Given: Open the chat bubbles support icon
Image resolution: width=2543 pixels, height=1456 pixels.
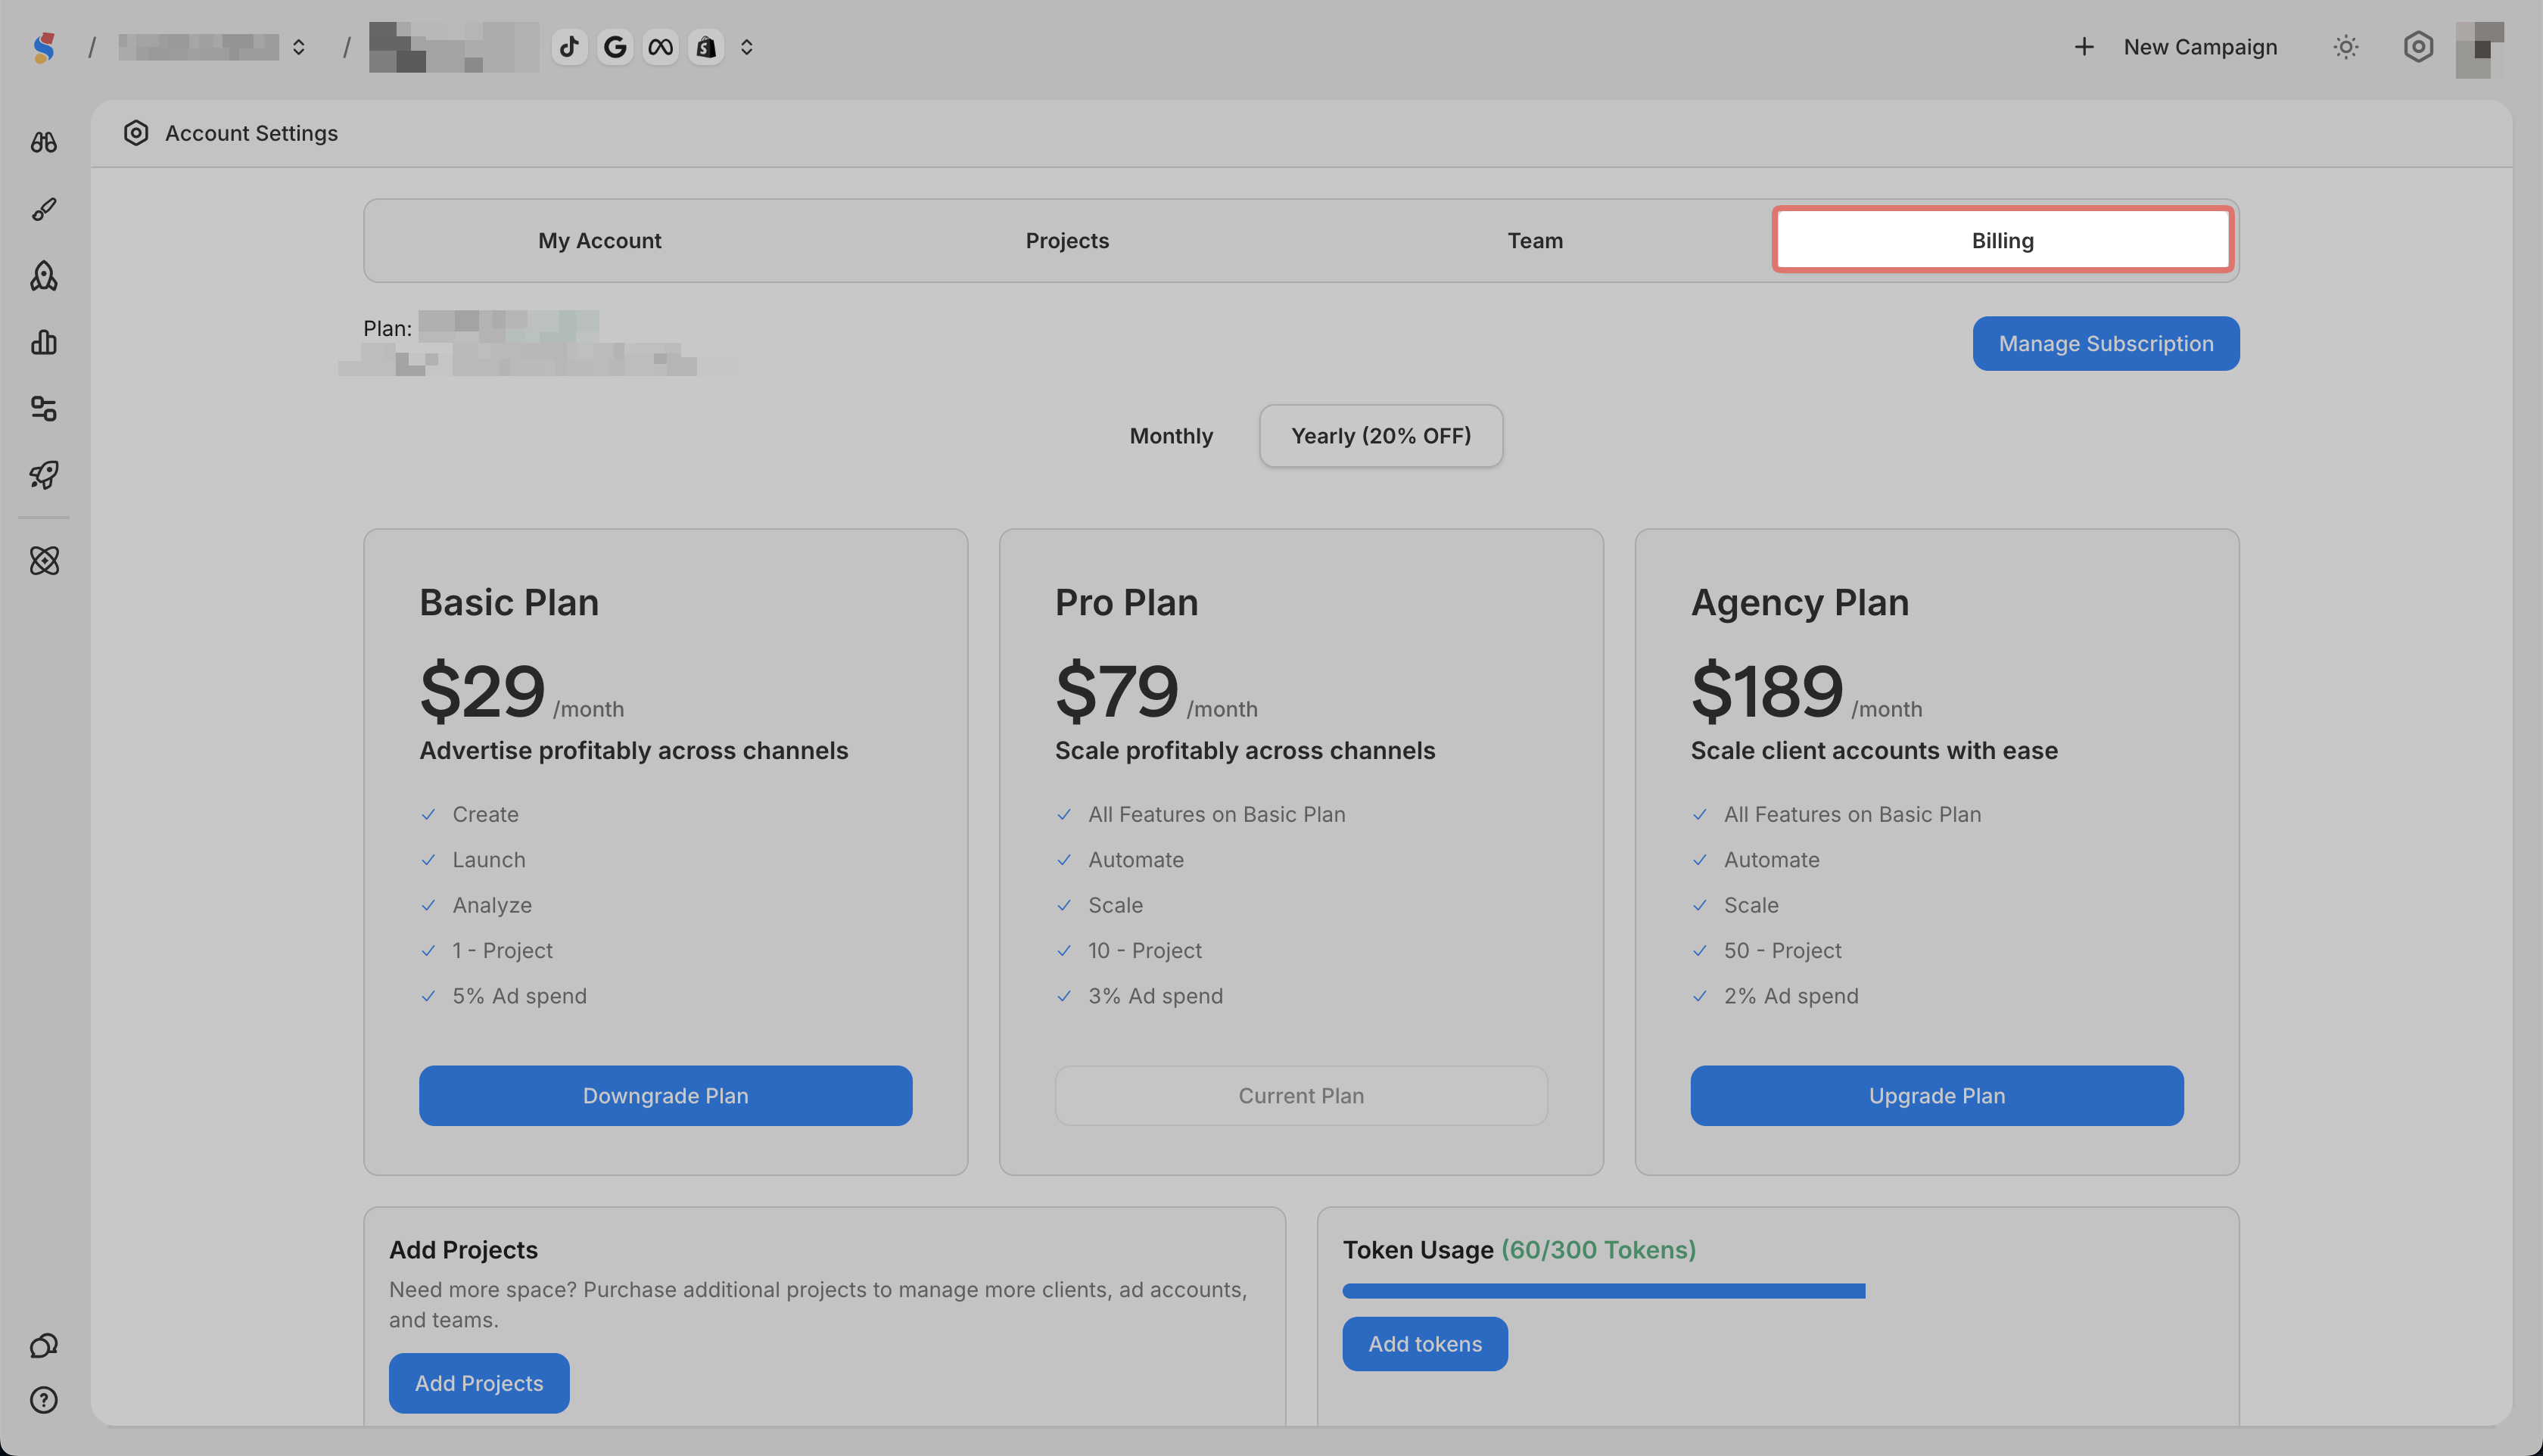Looking at the screenshot, I should (x=44, y=1346).
